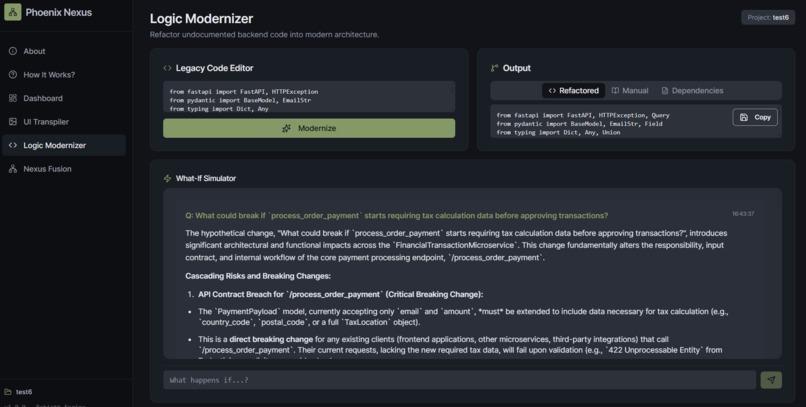This screenshot has width=806, height=407.
Task: Click the UI Transpiler image icon
Action: (x=13, y=122)
